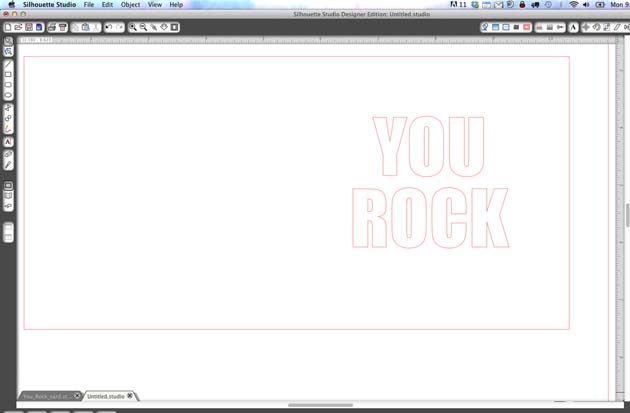Select the Eraser tool
Viewport: 630px width, 413px height.
(x=8, y=154)
